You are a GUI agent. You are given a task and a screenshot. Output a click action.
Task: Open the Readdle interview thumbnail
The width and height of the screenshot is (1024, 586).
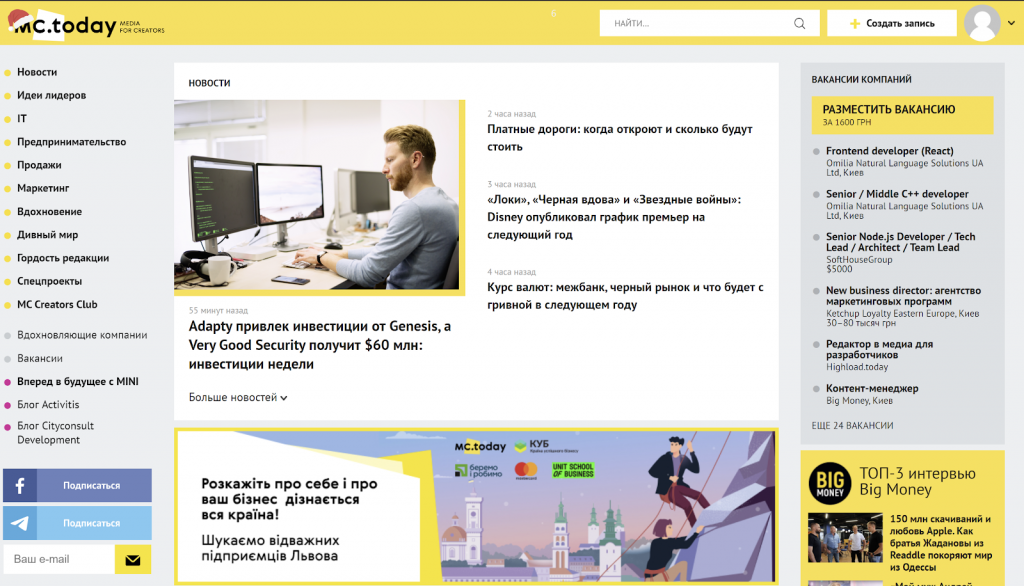pos(845,538)
